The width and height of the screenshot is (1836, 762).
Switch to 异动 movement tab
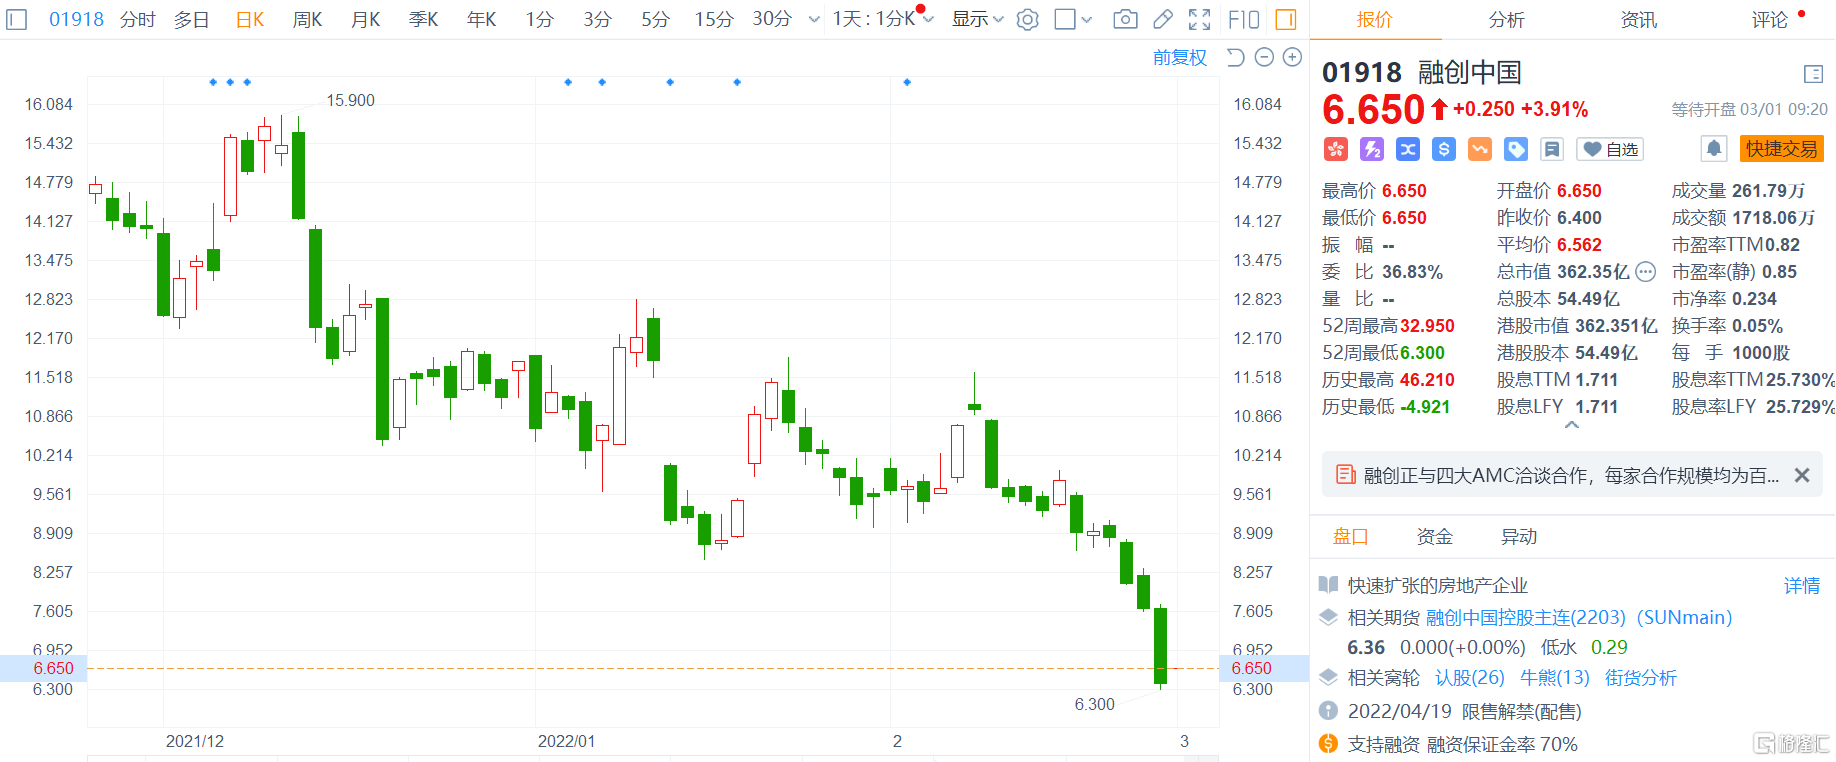point(1518,536)
